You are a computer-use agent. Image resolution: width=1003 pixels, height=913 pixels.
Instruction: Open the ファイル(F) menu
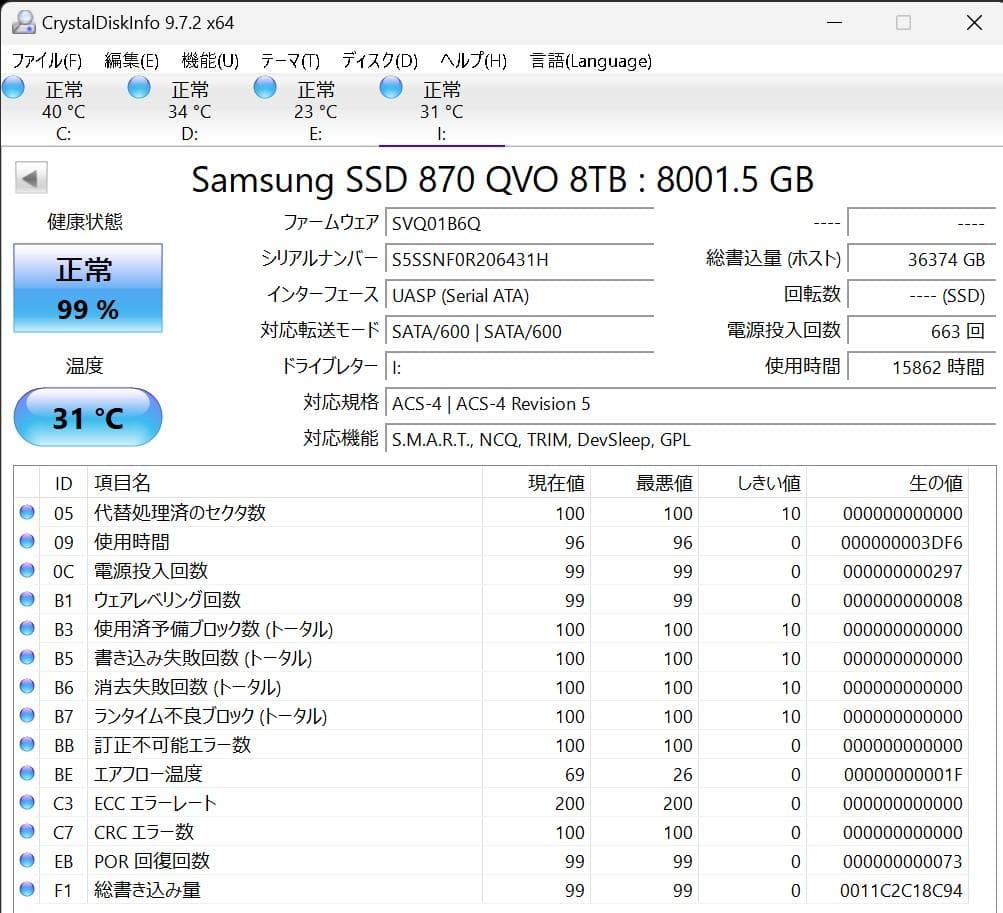[x=44, y=60]
